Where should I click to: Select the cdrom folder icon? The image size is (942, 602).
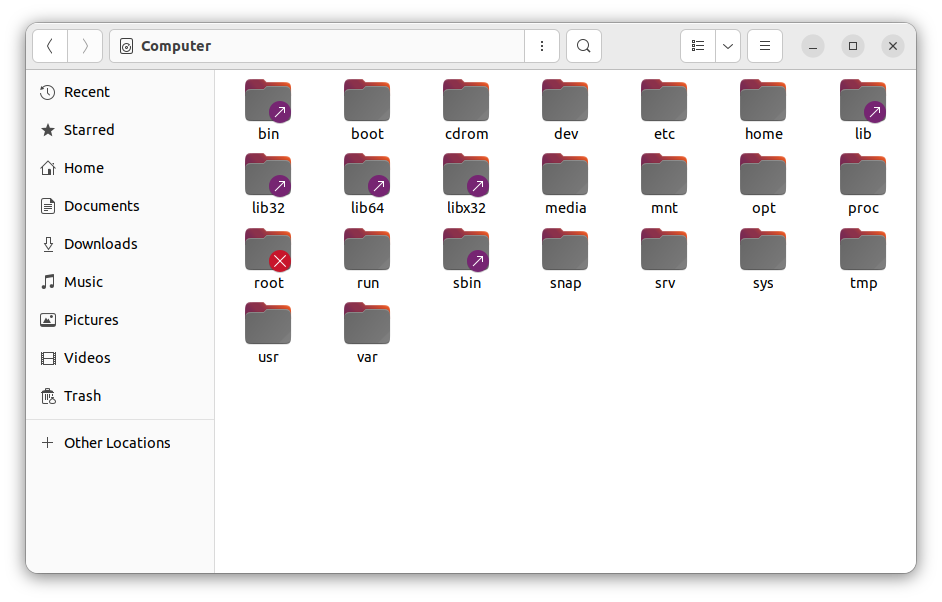tap(466, 100)
